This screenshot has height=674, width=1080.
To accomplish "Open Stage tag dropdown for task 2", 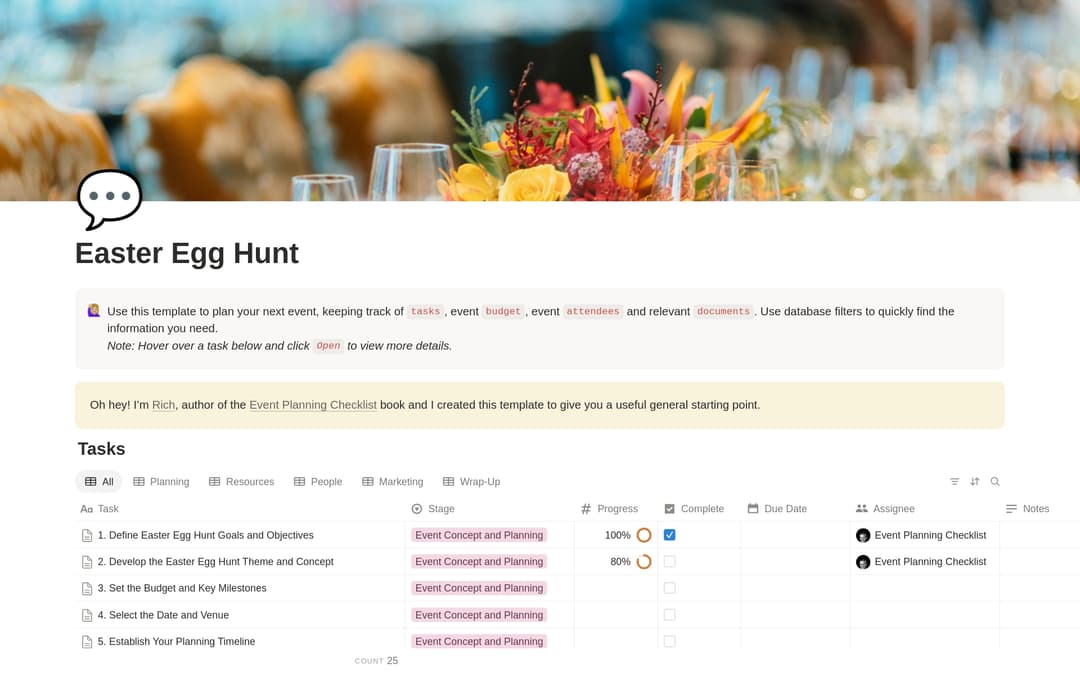I will (x=479, y=562).
